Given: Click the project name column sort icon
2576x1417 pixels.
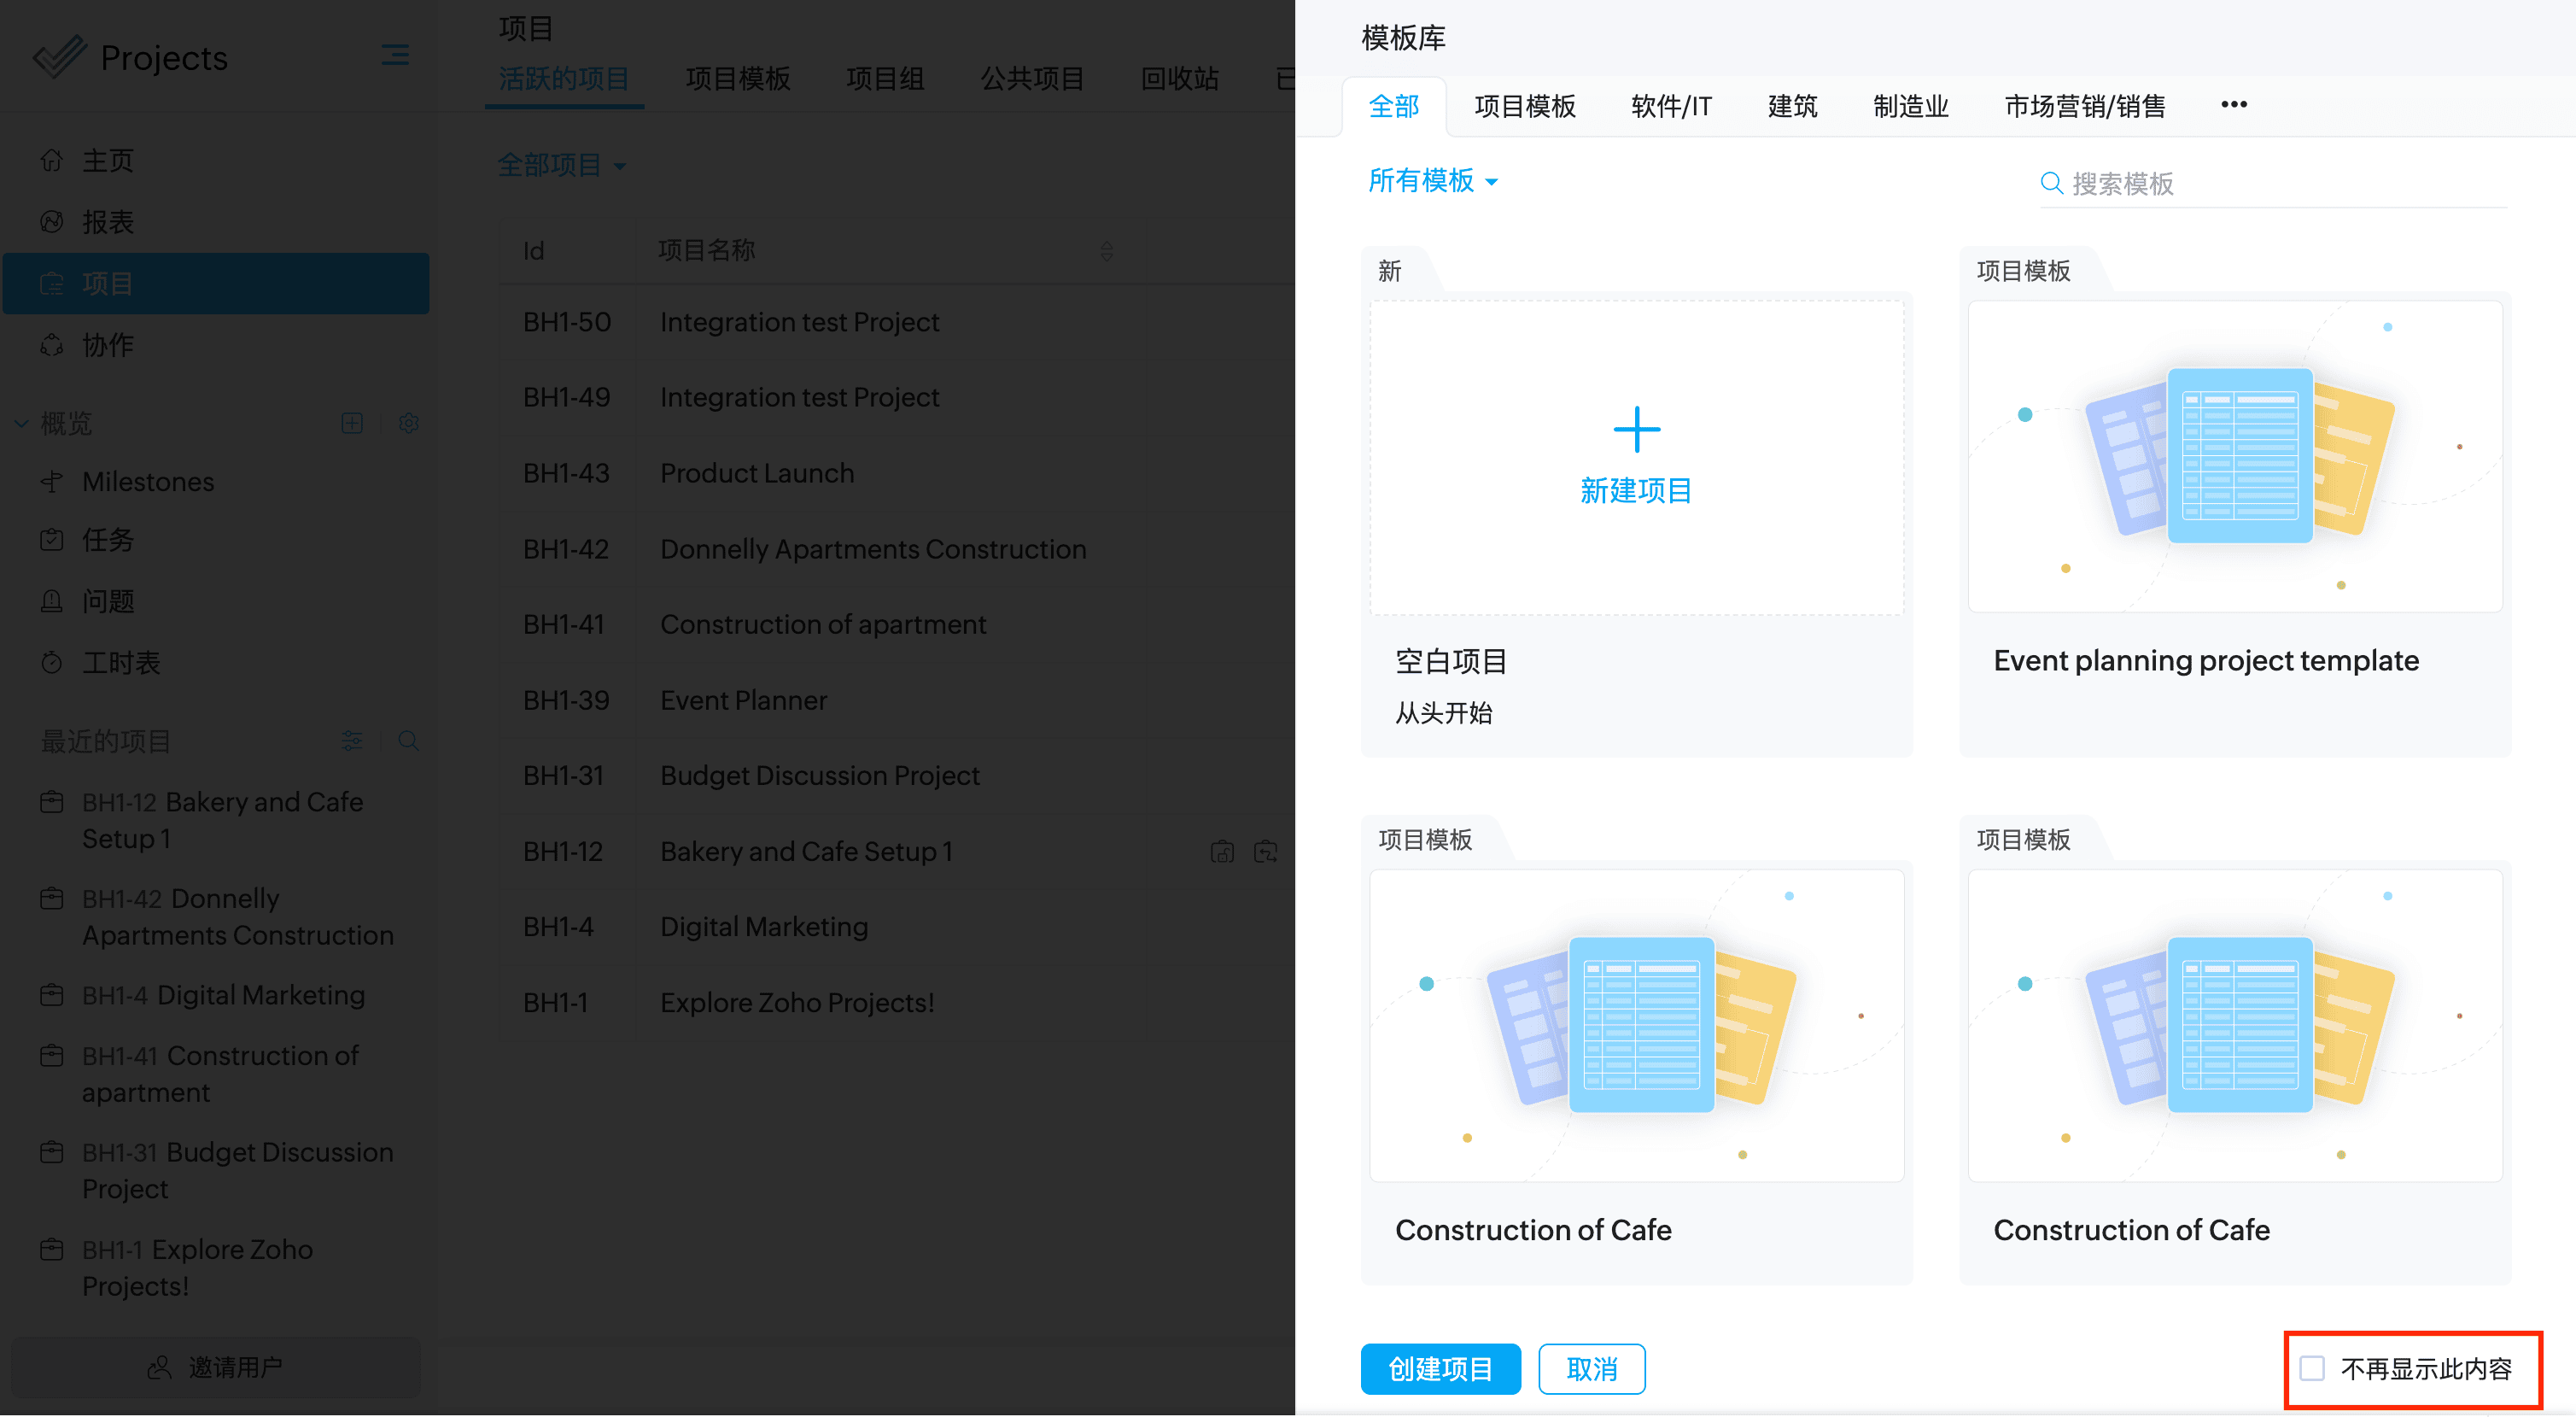Looking at the screenshot, I should click(x=1106, y=250).
